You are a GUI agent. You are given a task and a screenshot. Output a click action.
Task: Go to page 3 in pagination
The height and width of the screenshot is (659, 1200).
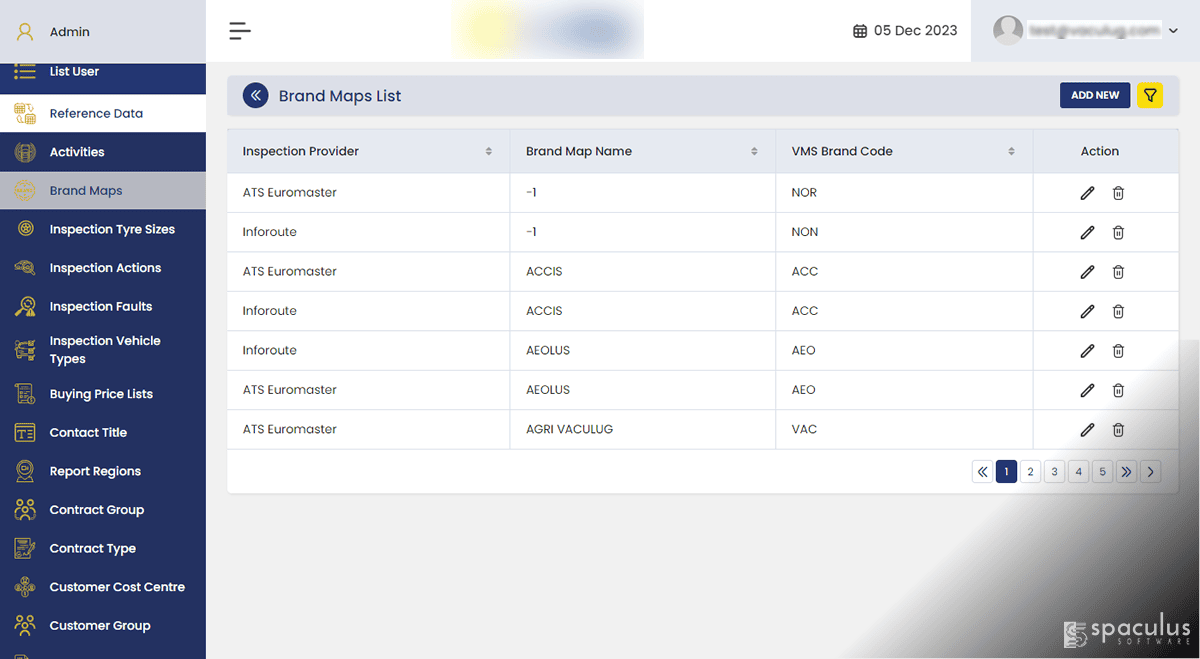click(x=1054, y=472)
